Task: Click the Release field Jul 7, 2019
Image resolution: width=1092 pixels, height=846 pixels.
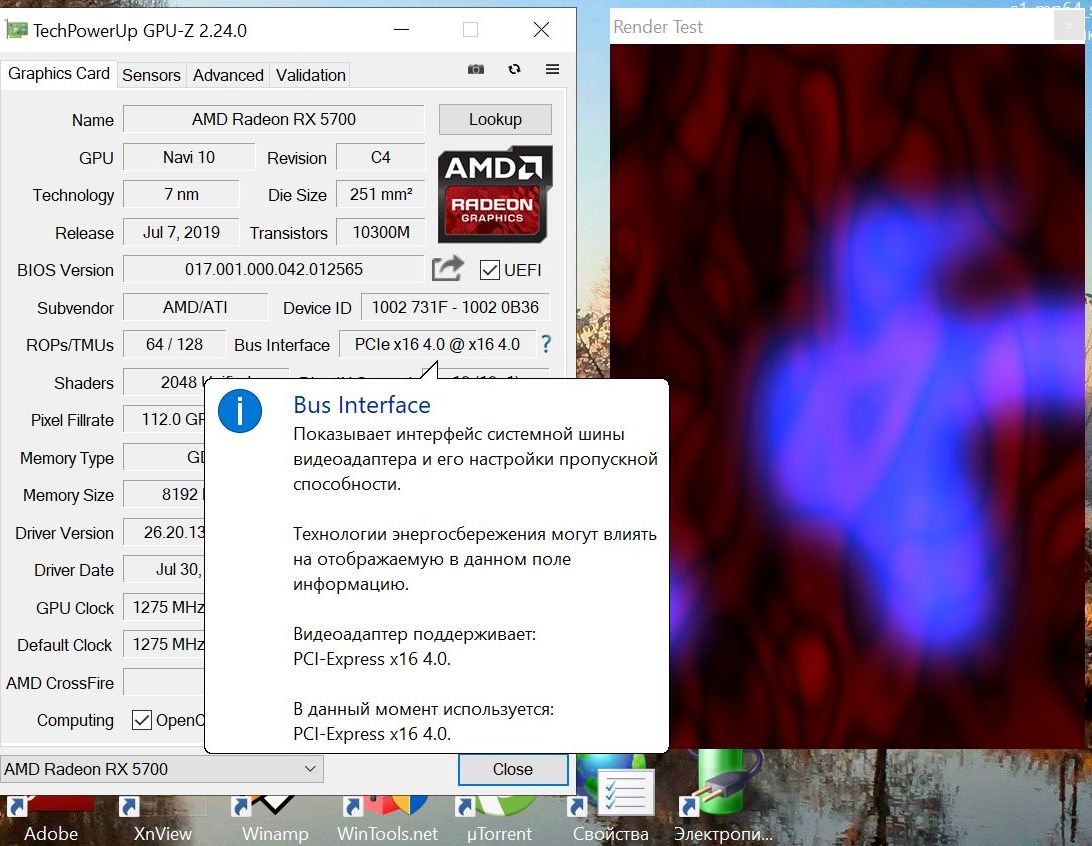Action: (181, 233)
